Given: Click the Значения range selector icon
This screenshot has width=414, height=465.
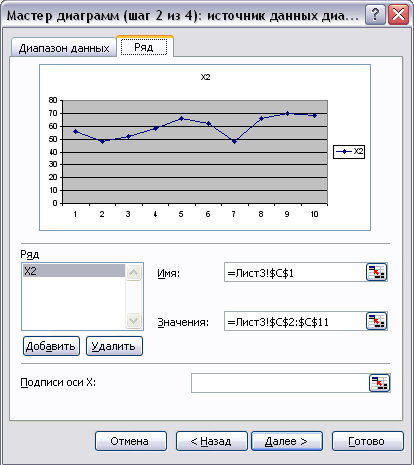Looking at the screenshot, I should pyautogui.click(x=376, y=321).
